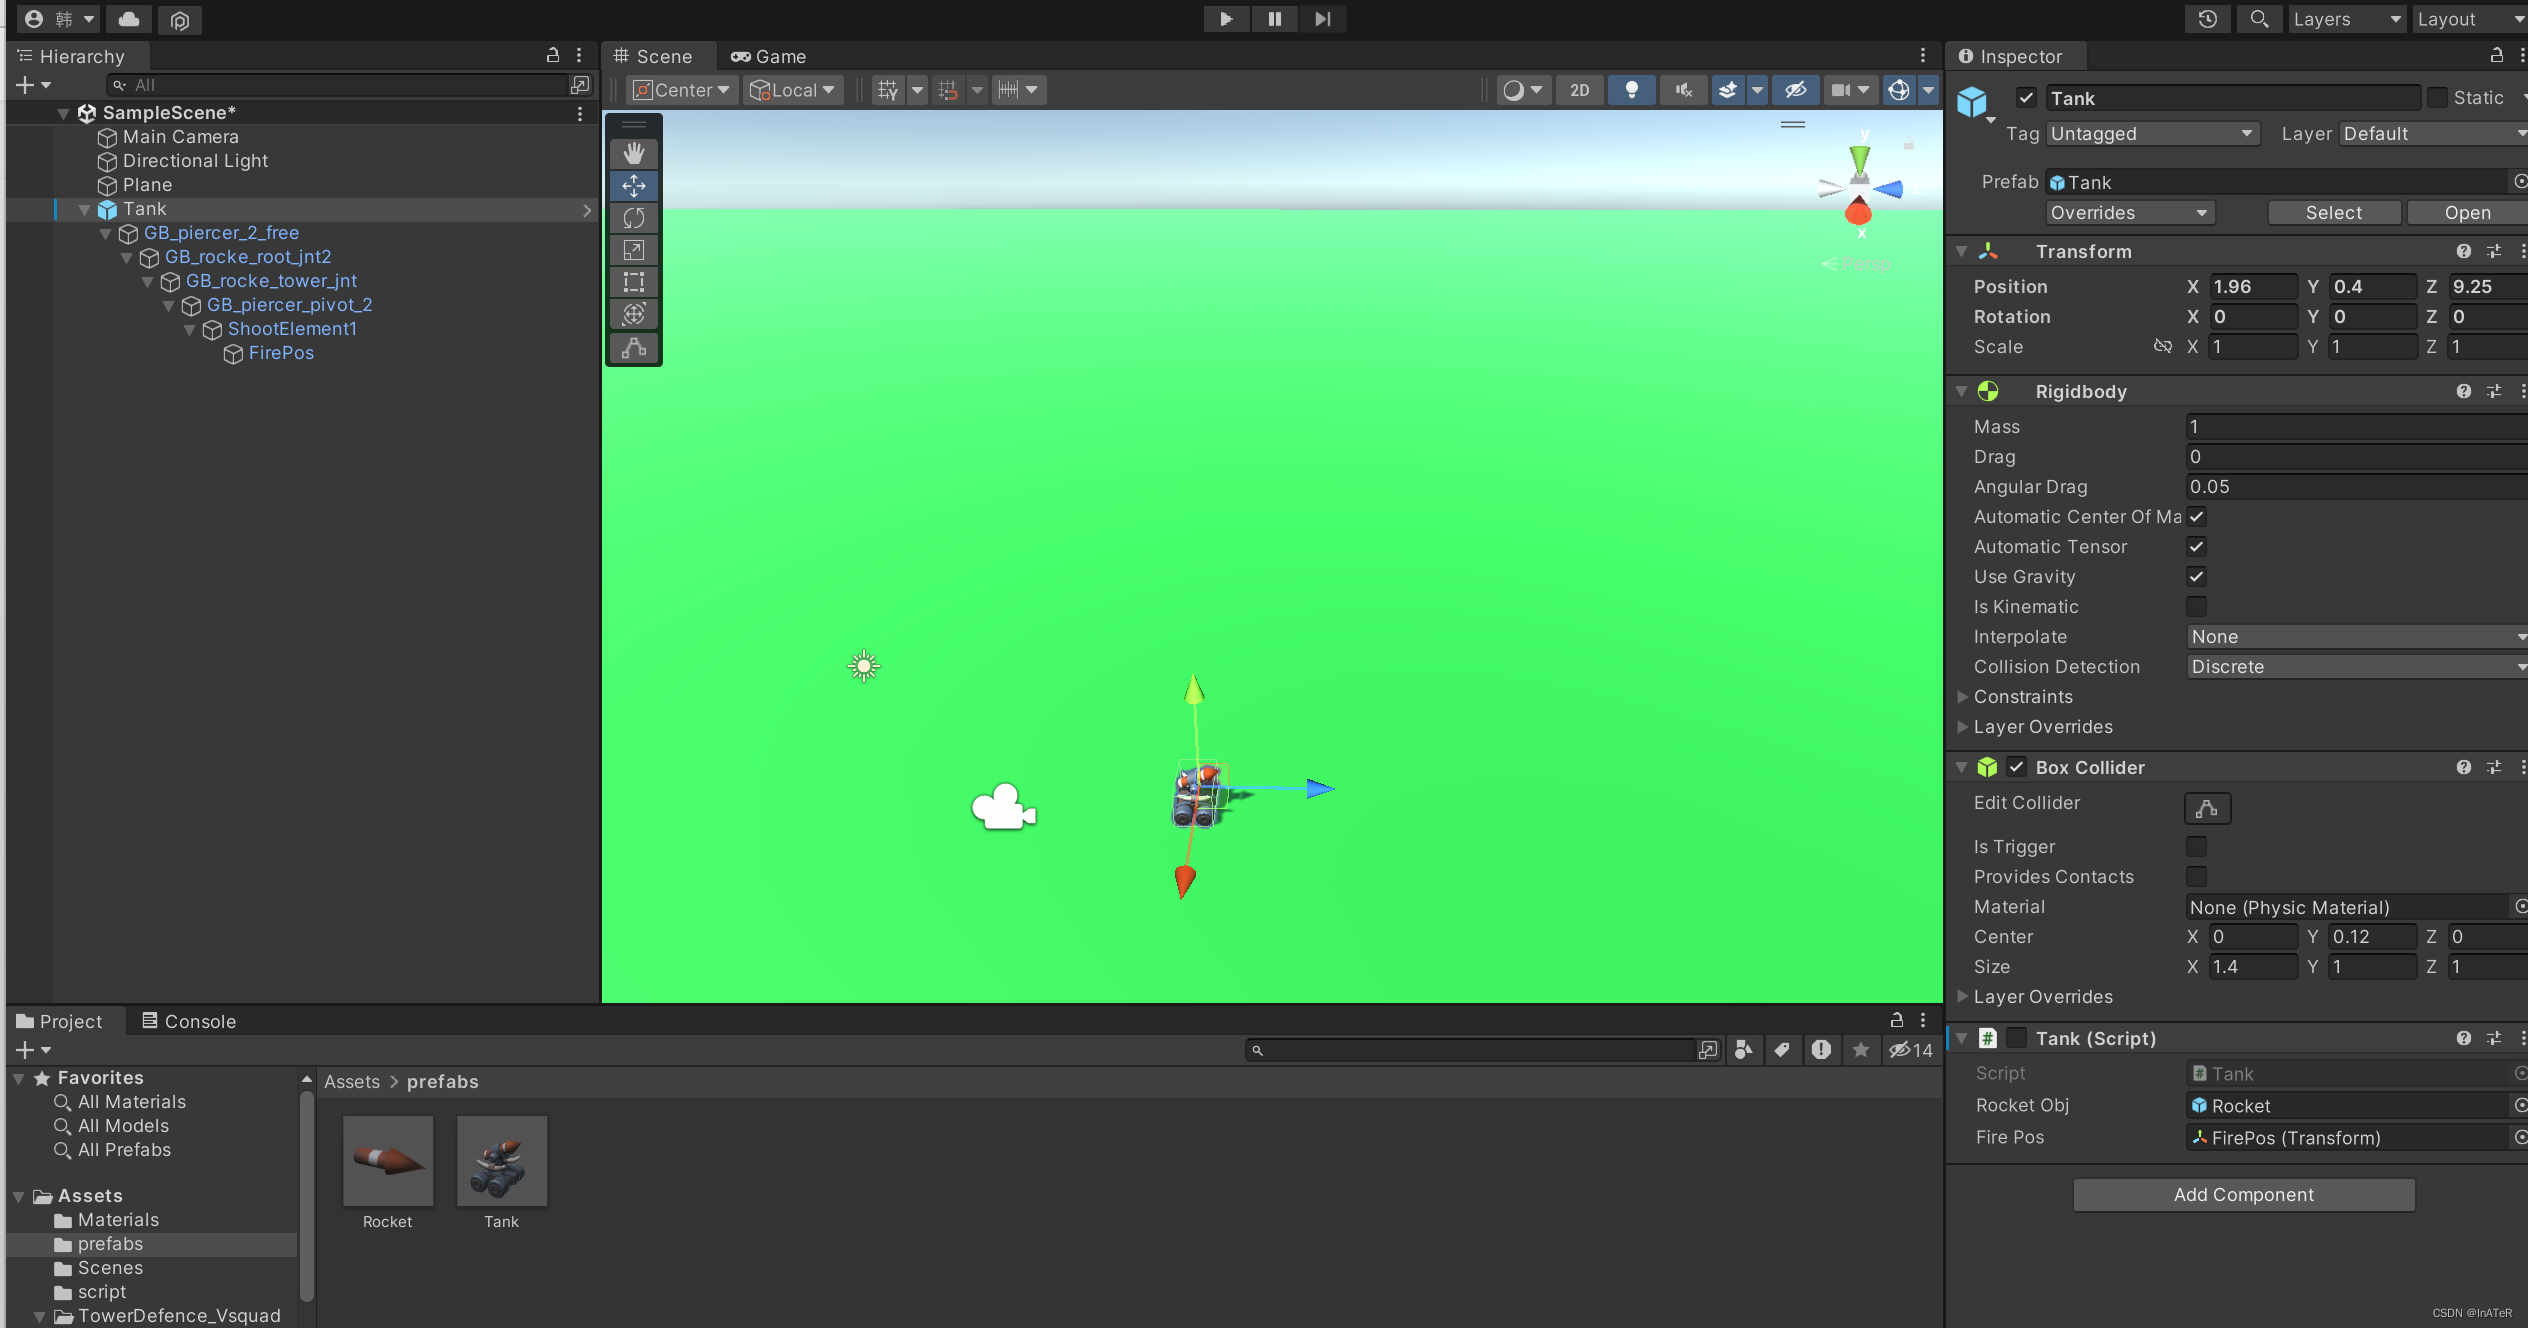Expand the Constraints section in Rigidbody

click(x=1963, y=697)
